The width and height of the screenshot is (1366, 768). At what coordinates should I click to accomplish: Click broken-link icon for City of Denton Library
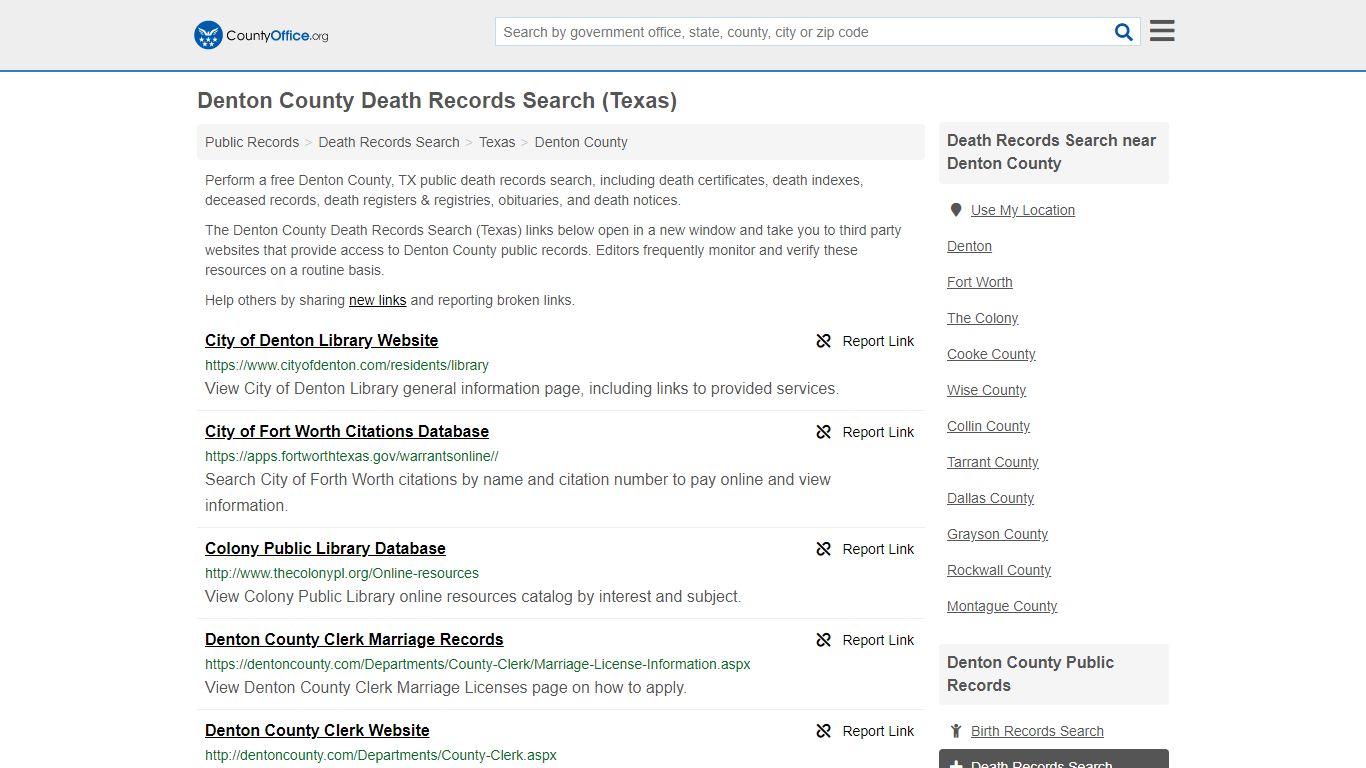pos(824,341)
